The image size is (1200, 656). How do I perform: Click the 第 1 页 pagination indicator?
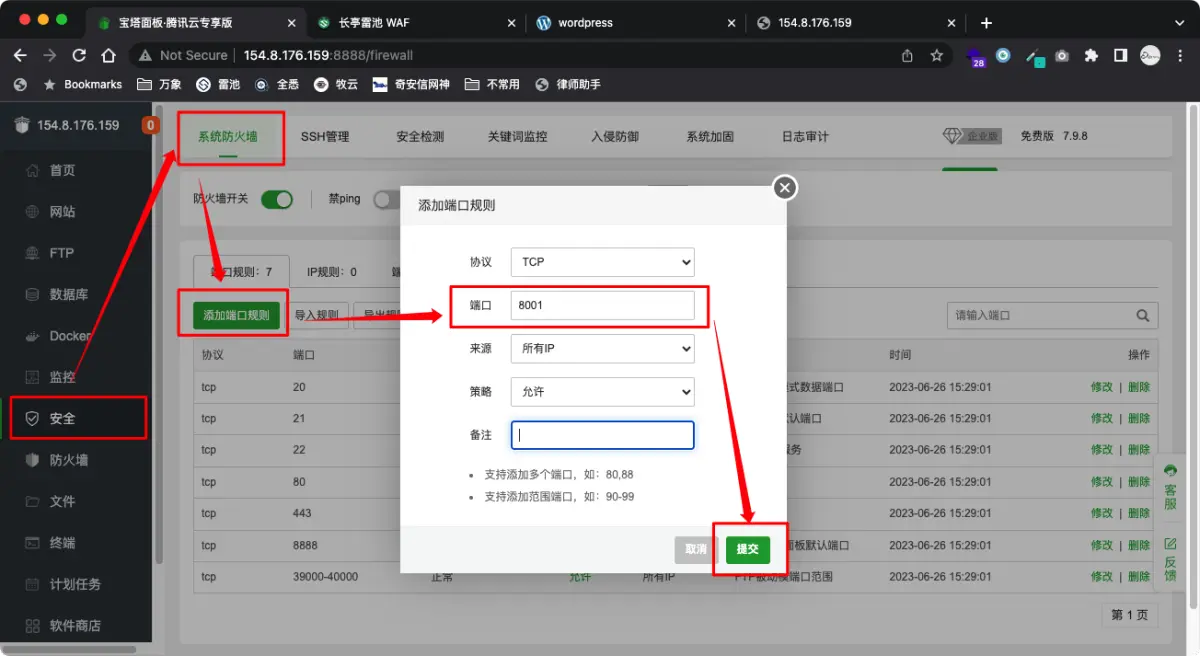click(x=1130, y=614)
